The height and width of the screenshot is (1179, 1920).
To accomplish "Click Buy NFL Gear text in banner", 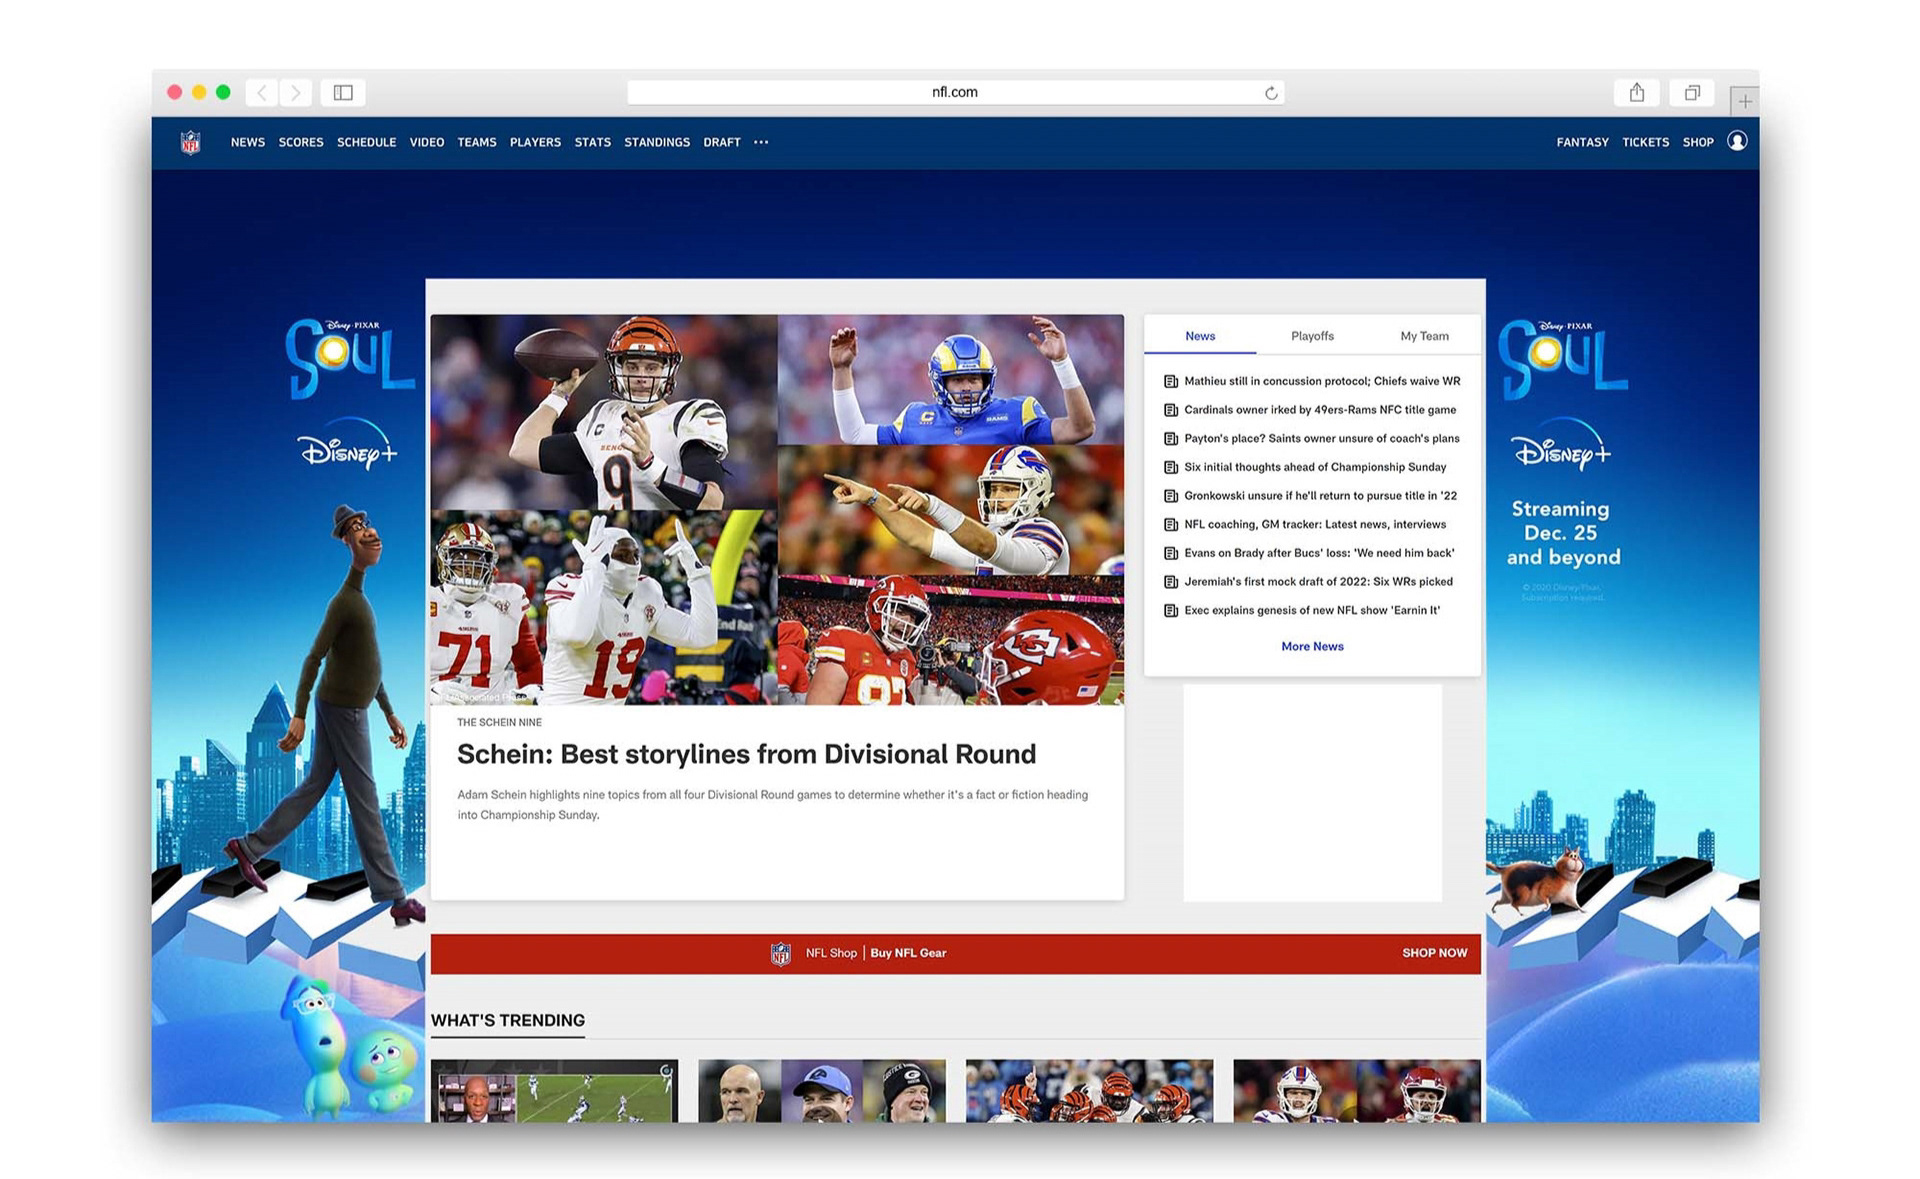I will (x=908, y=953).
